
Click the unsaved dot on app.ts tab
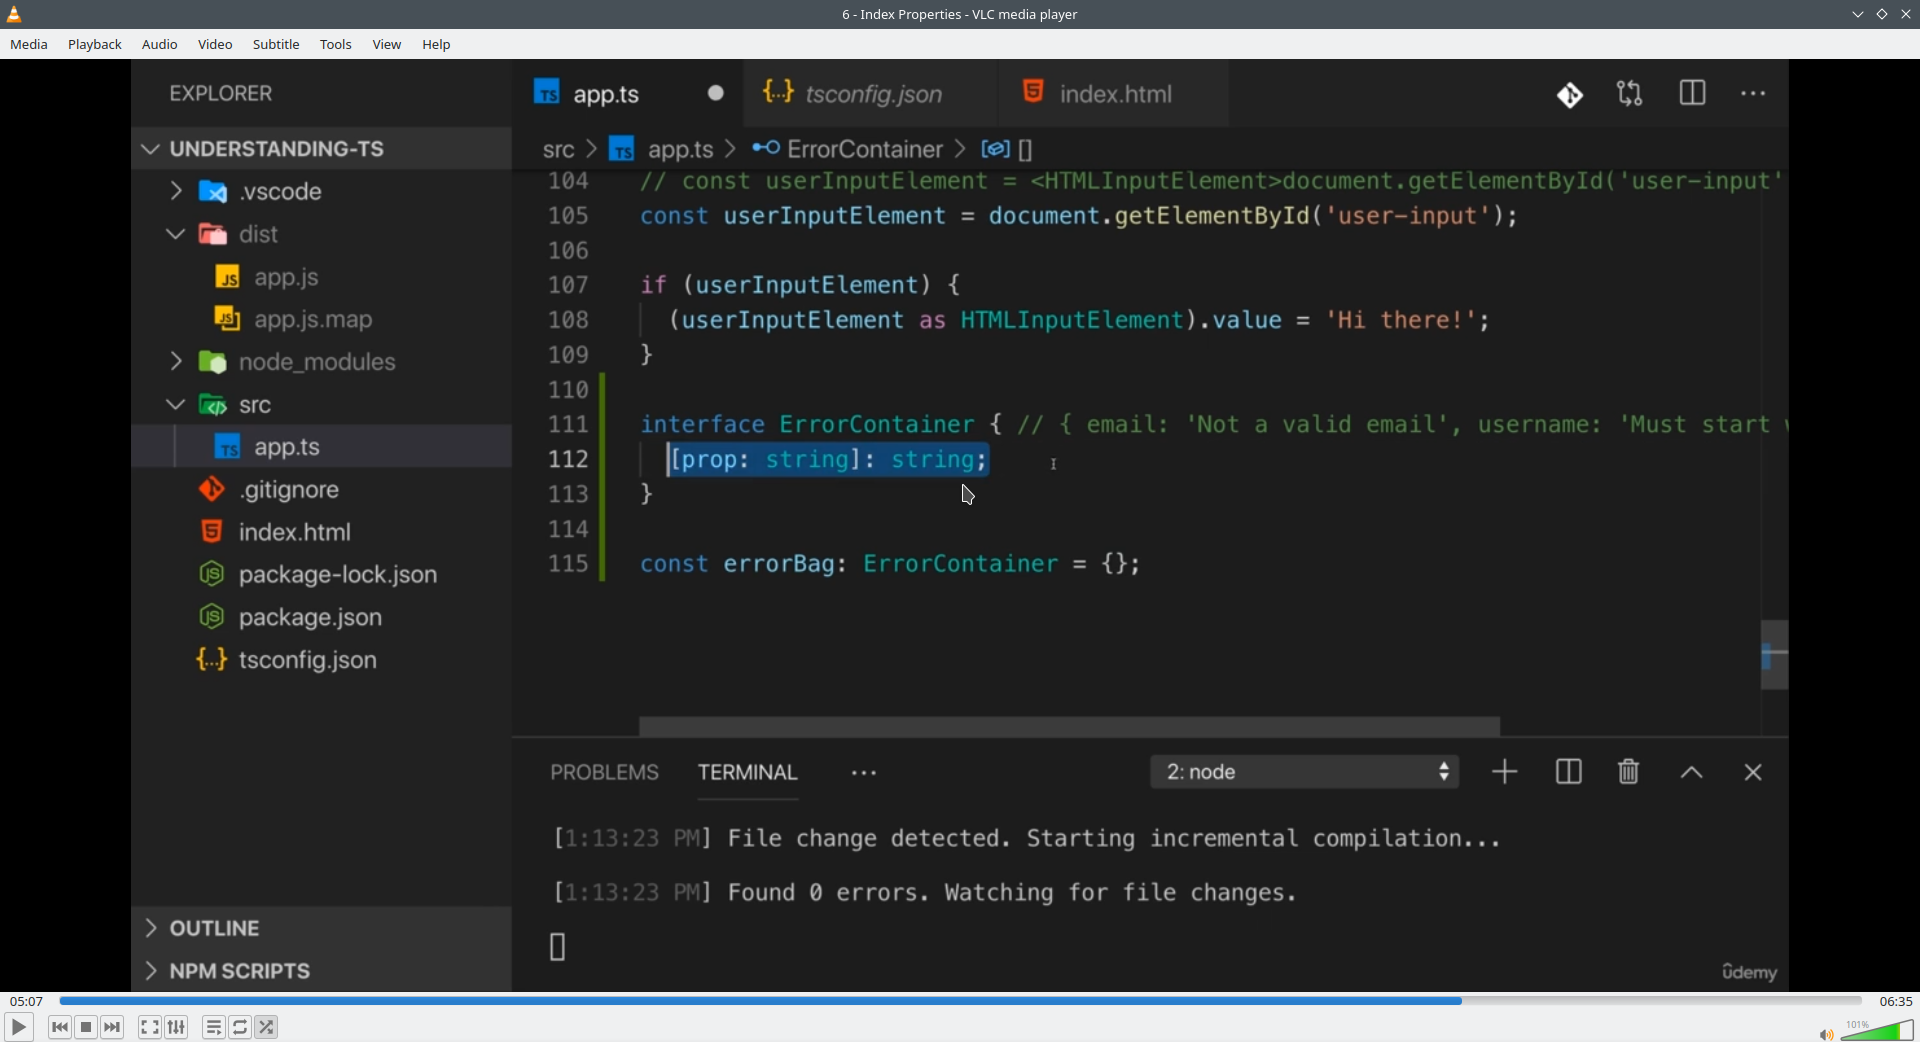(x=715, y=93)
